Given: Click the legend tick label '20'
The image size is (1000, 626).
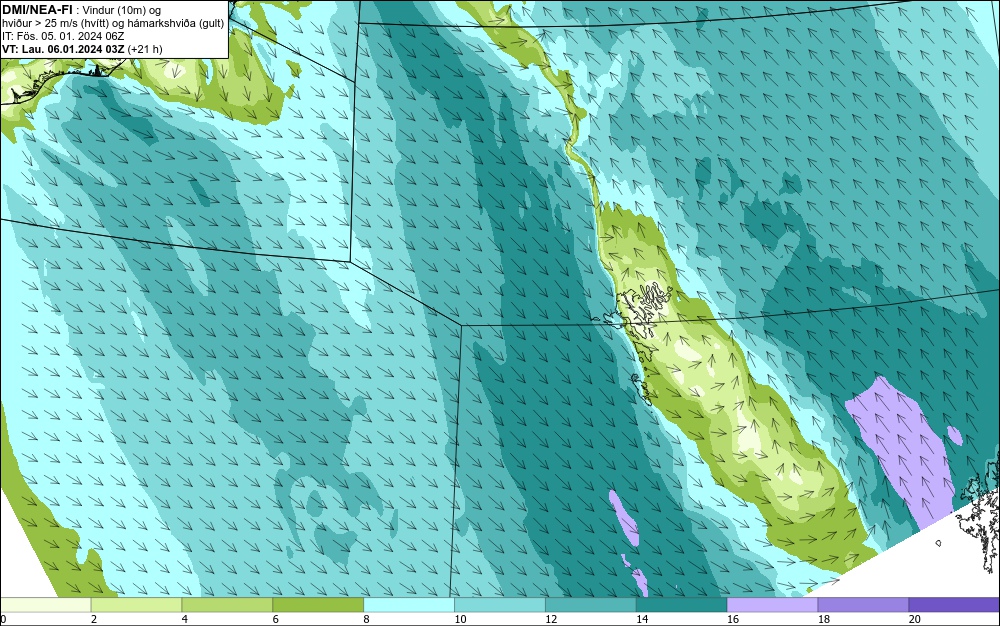Looking at the screenshot, I should coord(915,619).
